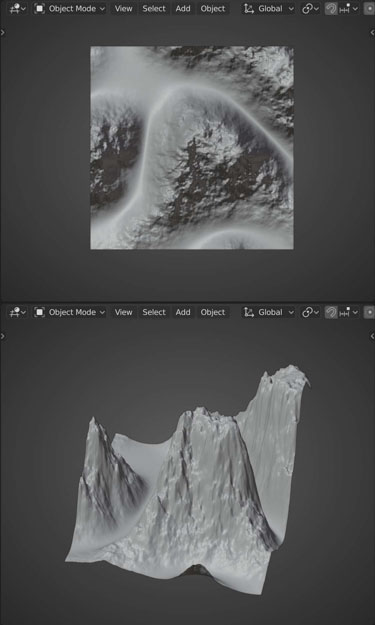This screenshot has width=375, height=625.
Task: Expand toolbar arrow on lower viewport left edge
Action: [3, 336]
